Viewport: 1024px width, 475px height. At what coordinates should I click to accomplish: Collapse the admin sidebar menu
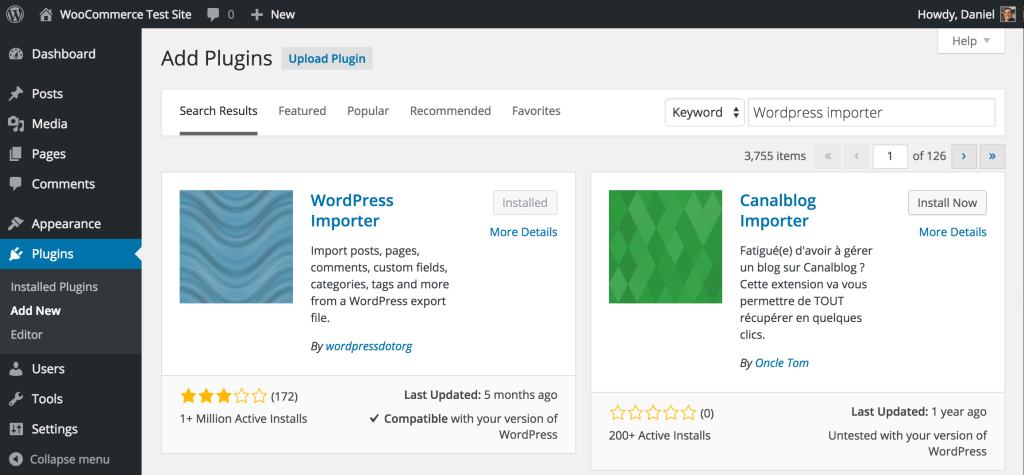[x=59, y=459]
